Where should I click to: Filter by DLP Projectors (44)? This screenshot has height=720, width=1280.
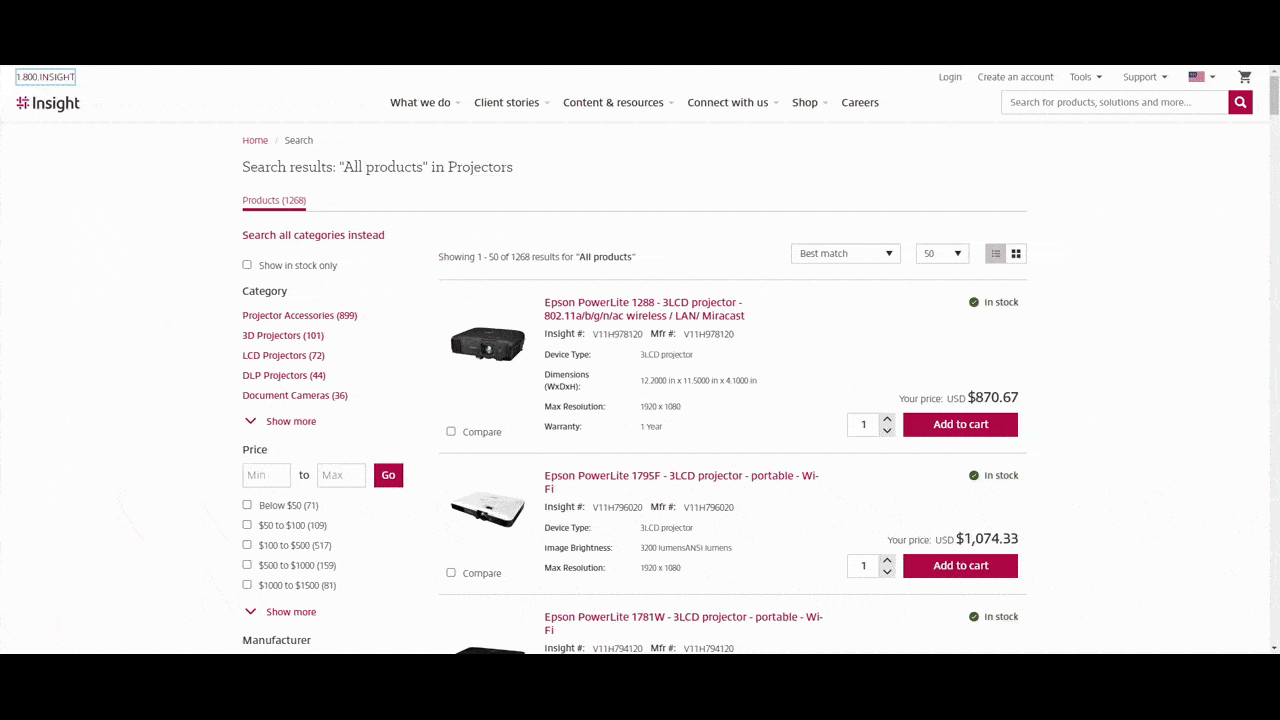[x=284, y=375]
